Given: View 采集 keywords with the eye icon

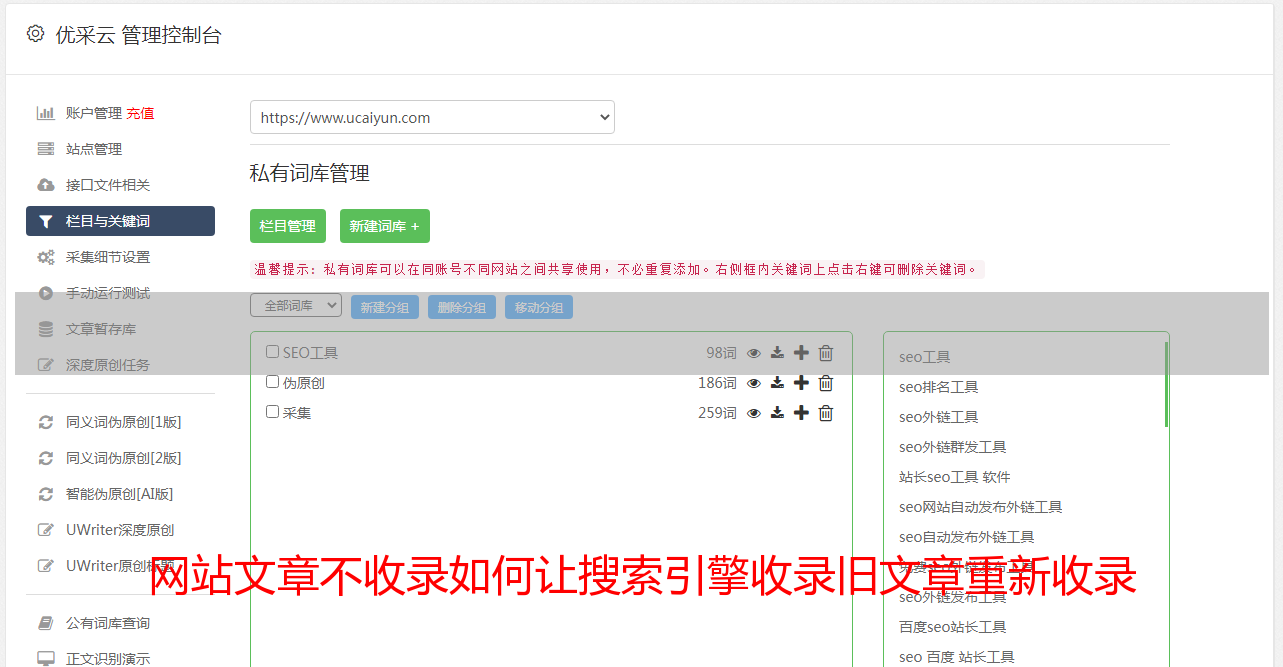Looking at the screenshot, I should pos(754,413).
